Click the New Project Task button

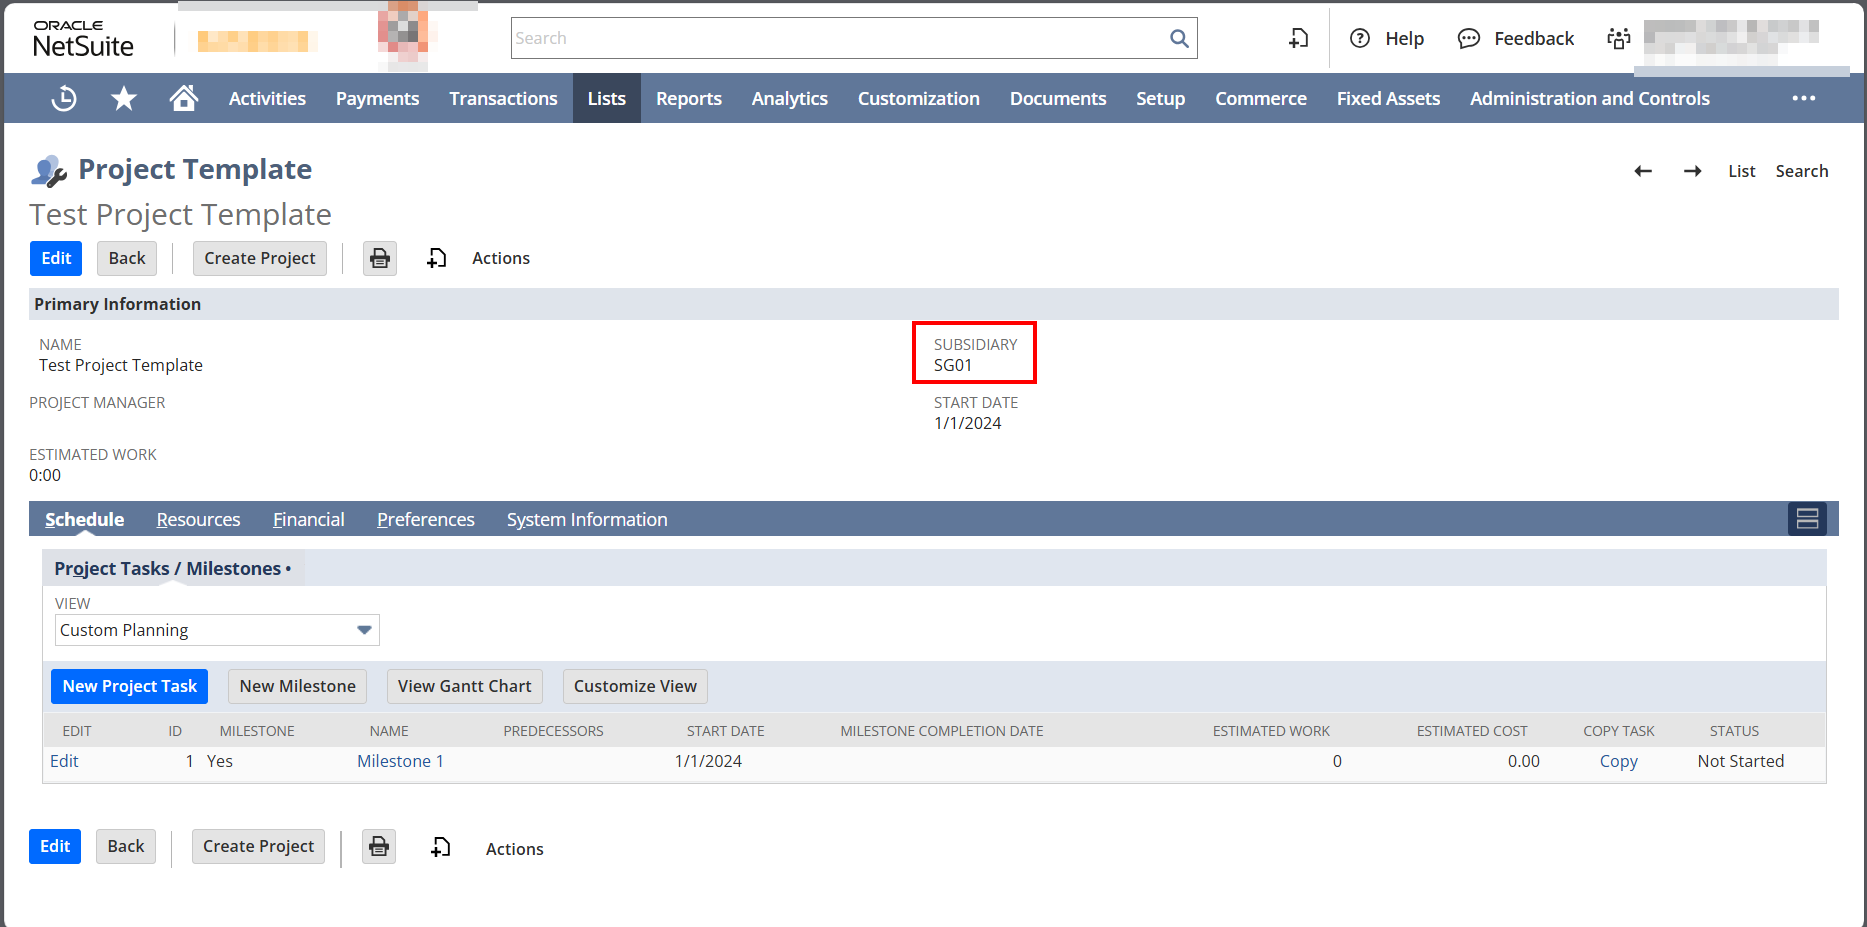tap(129, 686)
